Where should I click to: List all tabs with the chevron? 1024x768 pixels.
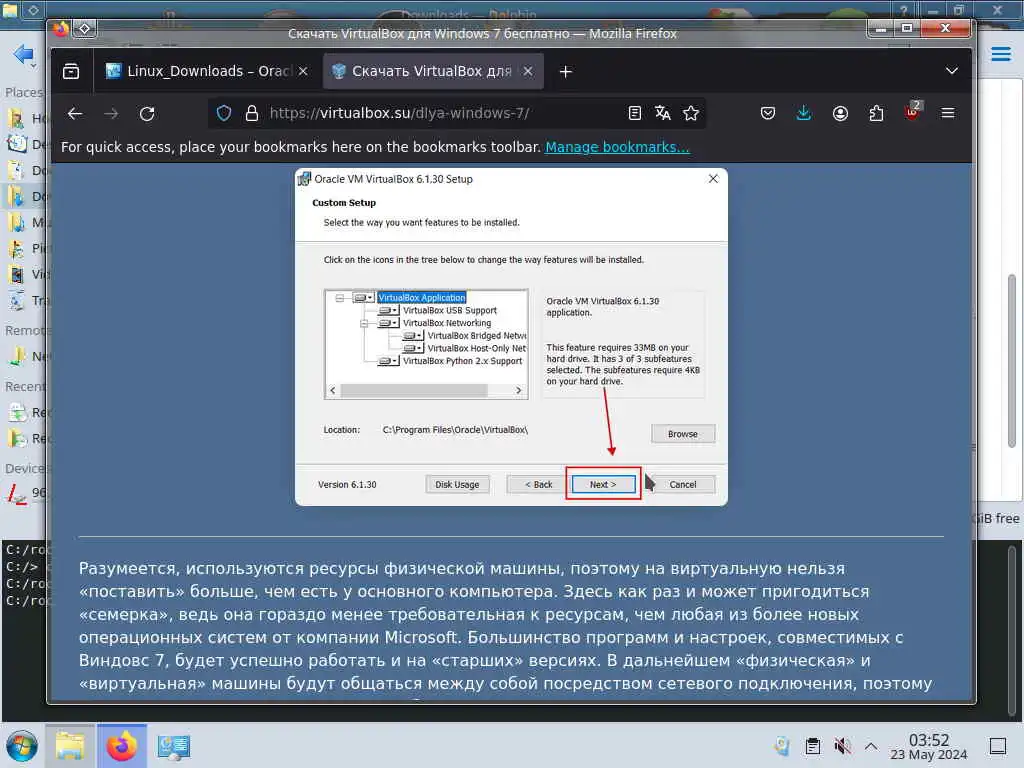(x=952, y=71)
